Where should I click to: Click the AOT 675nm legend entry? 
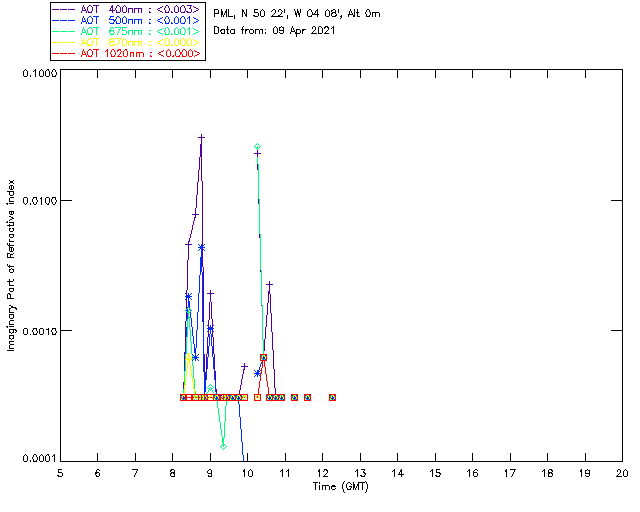[127, 31]
